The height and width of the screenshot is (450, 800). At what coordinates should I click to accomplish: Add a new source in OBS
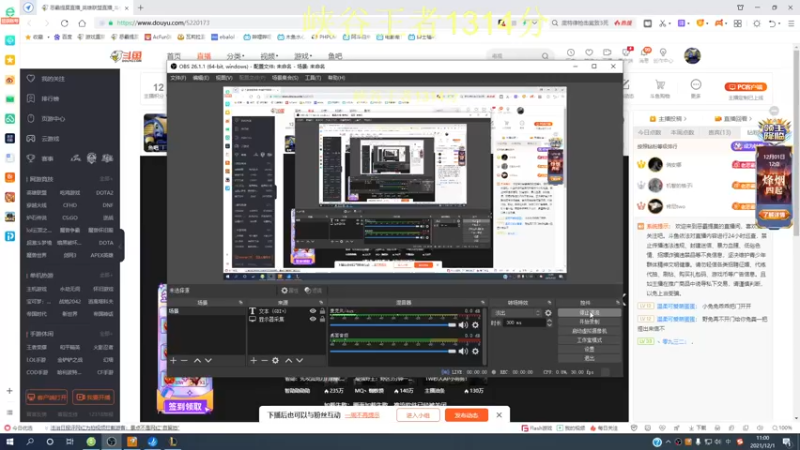coord(254,360)
